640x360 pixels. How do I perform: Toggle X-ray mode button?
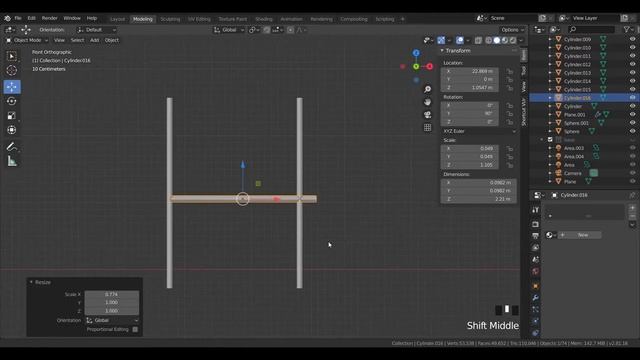478,40
